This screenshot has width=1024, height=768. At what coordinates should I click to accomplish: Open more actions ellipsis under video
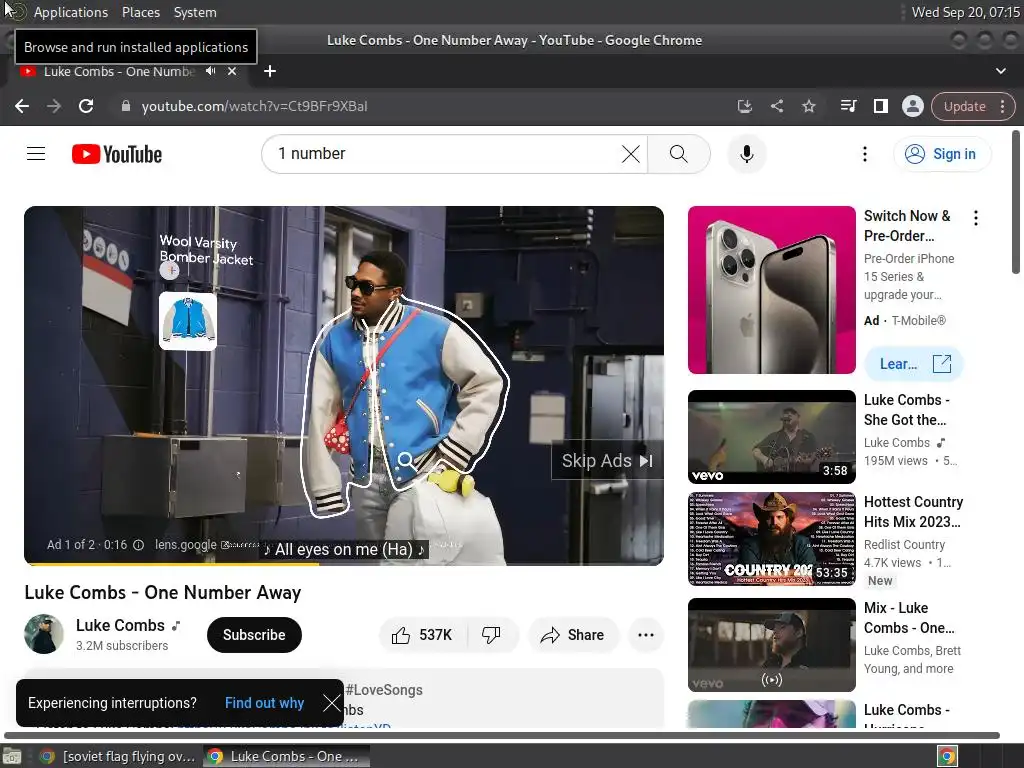(646, 635)
